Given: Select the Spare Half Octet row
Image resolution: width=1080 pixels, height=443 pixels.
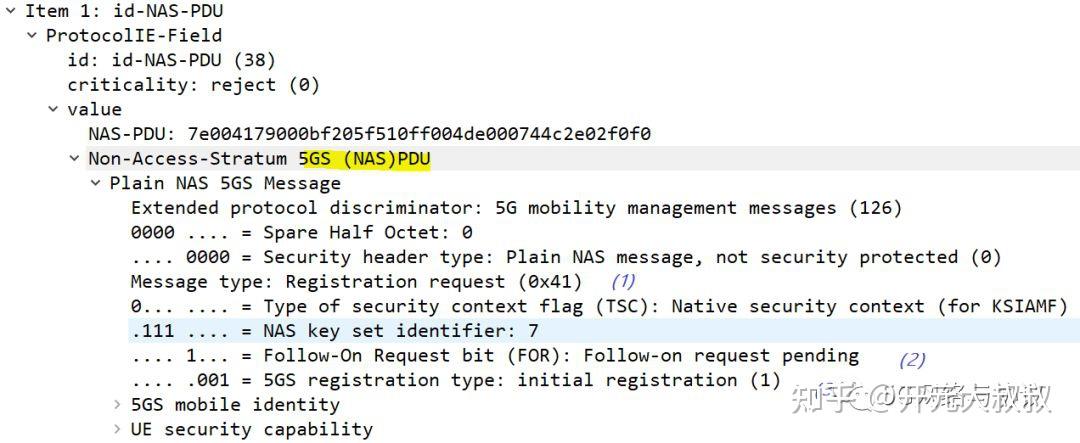Looking at the screenshot, I should (x=301, y=232).
